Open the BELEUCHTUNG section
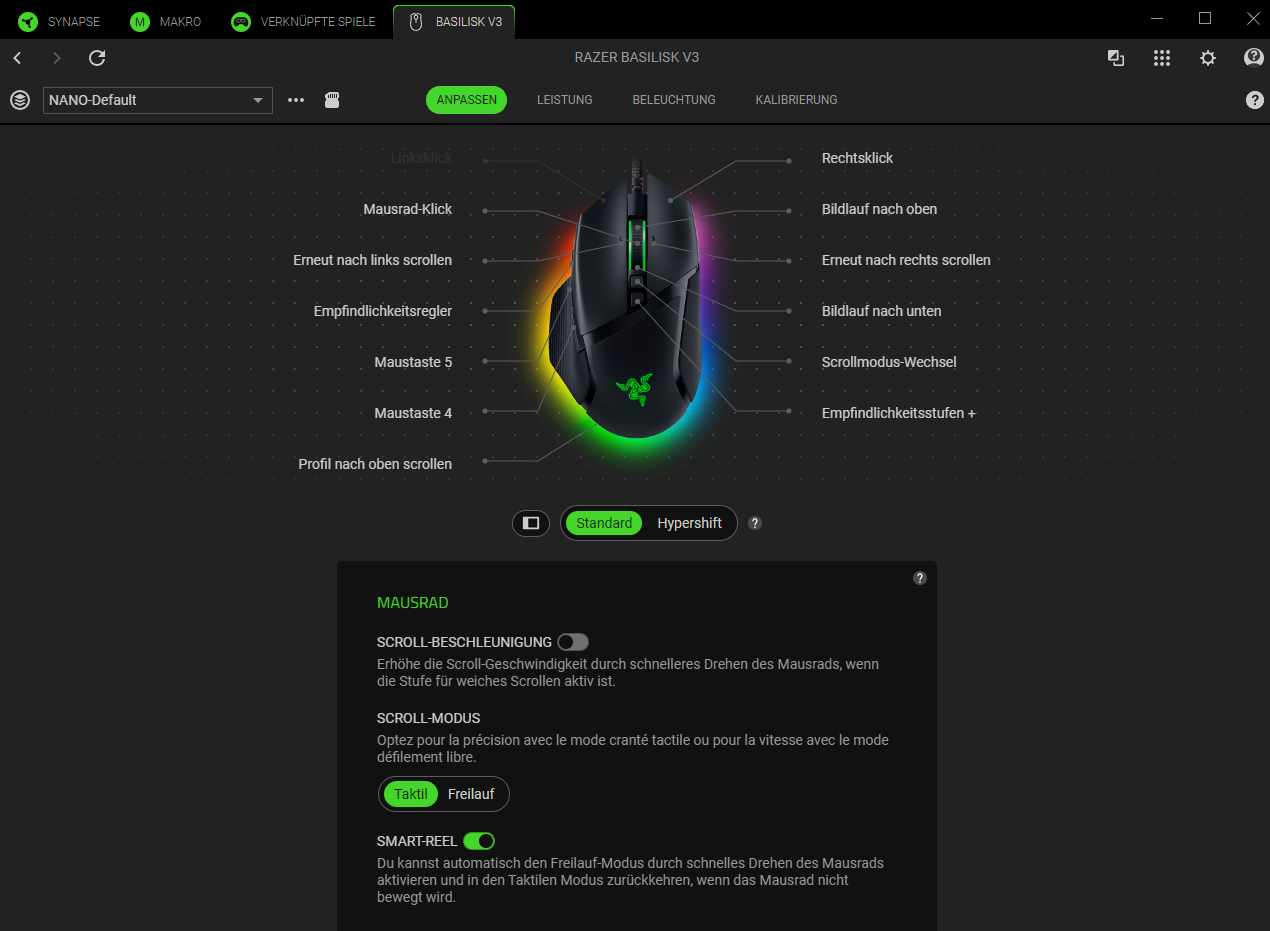Viewport: 1270px width, 931px height. pos(674,100)
